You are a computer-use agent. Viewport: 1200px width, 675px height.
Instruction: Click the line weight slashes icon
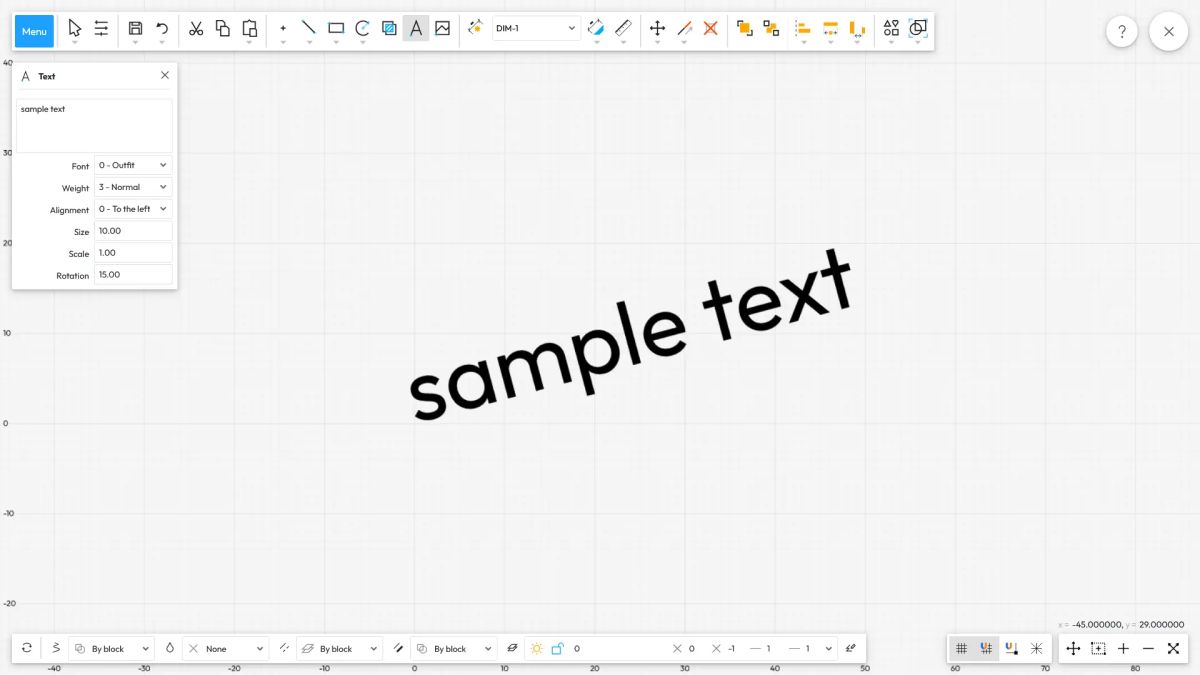pyautogui.click(x=398, y=648)
